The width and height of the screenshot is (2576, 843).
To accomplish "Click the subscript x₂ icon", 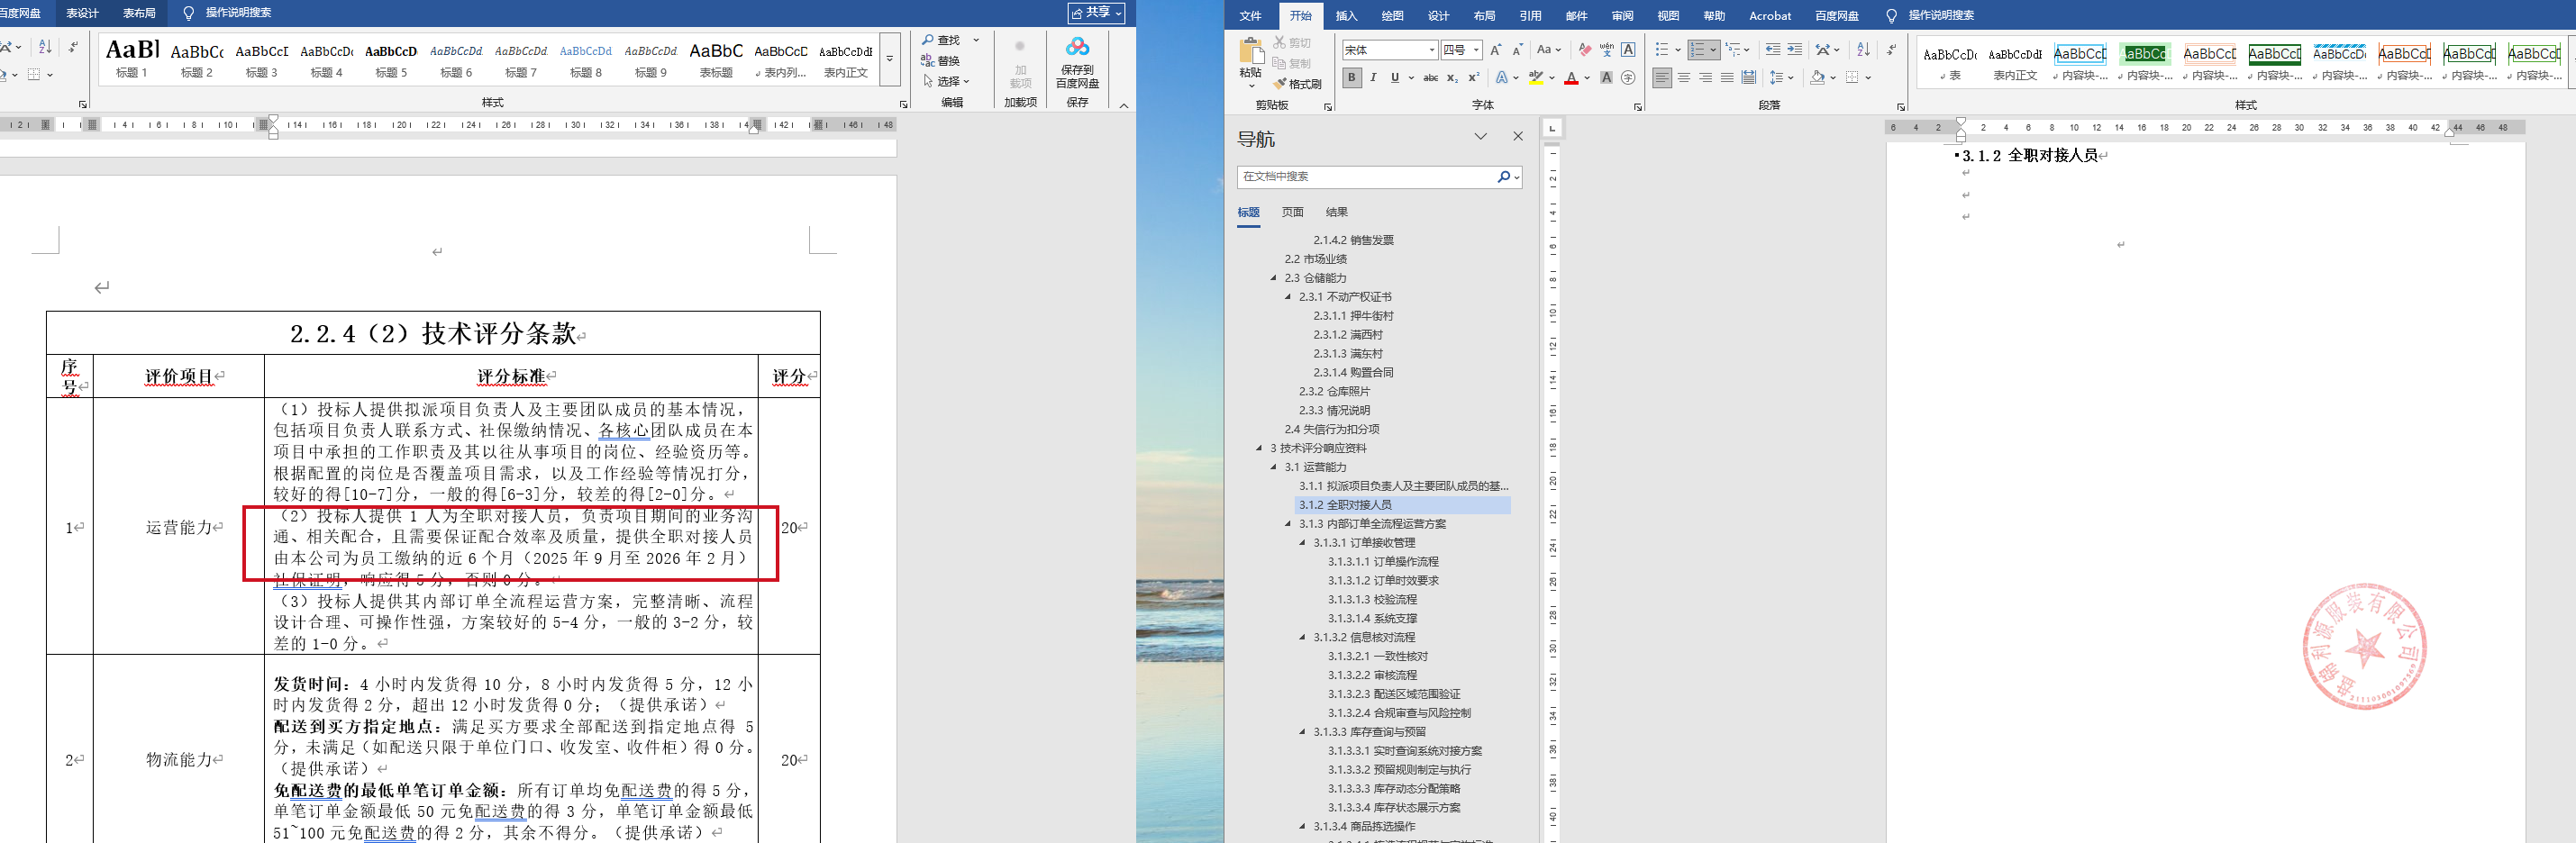I will (1452, 78).
